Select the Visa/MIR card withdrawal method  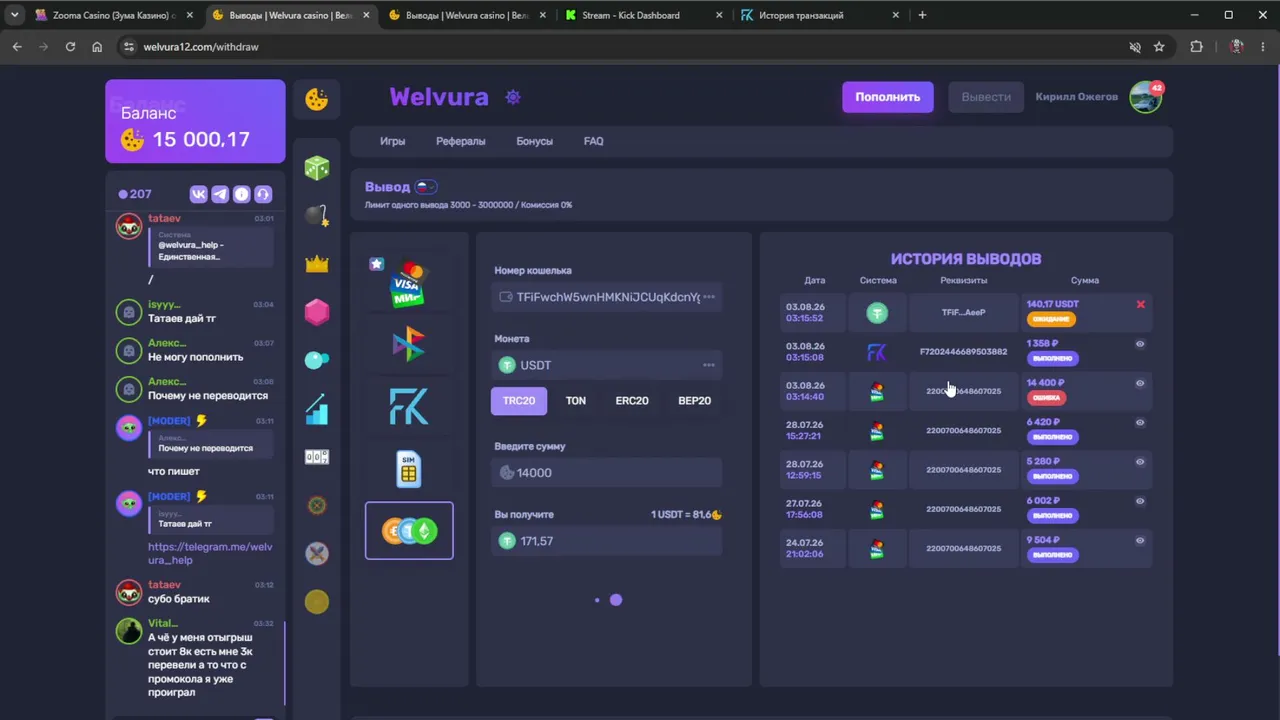(409, 283)
